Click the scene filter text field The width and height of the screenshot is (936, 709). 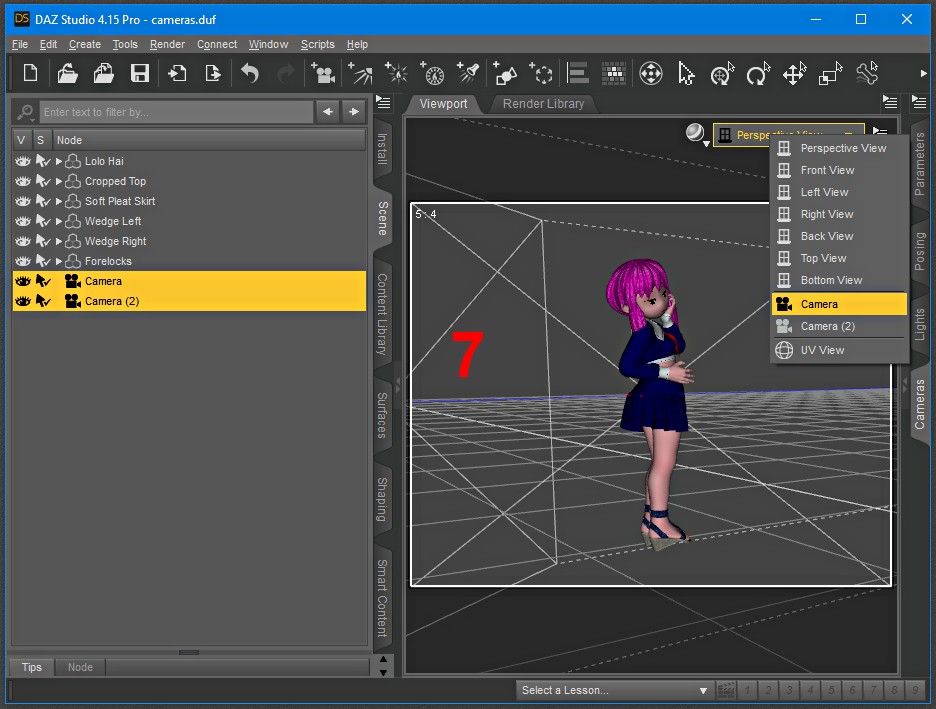coord(177,112)
